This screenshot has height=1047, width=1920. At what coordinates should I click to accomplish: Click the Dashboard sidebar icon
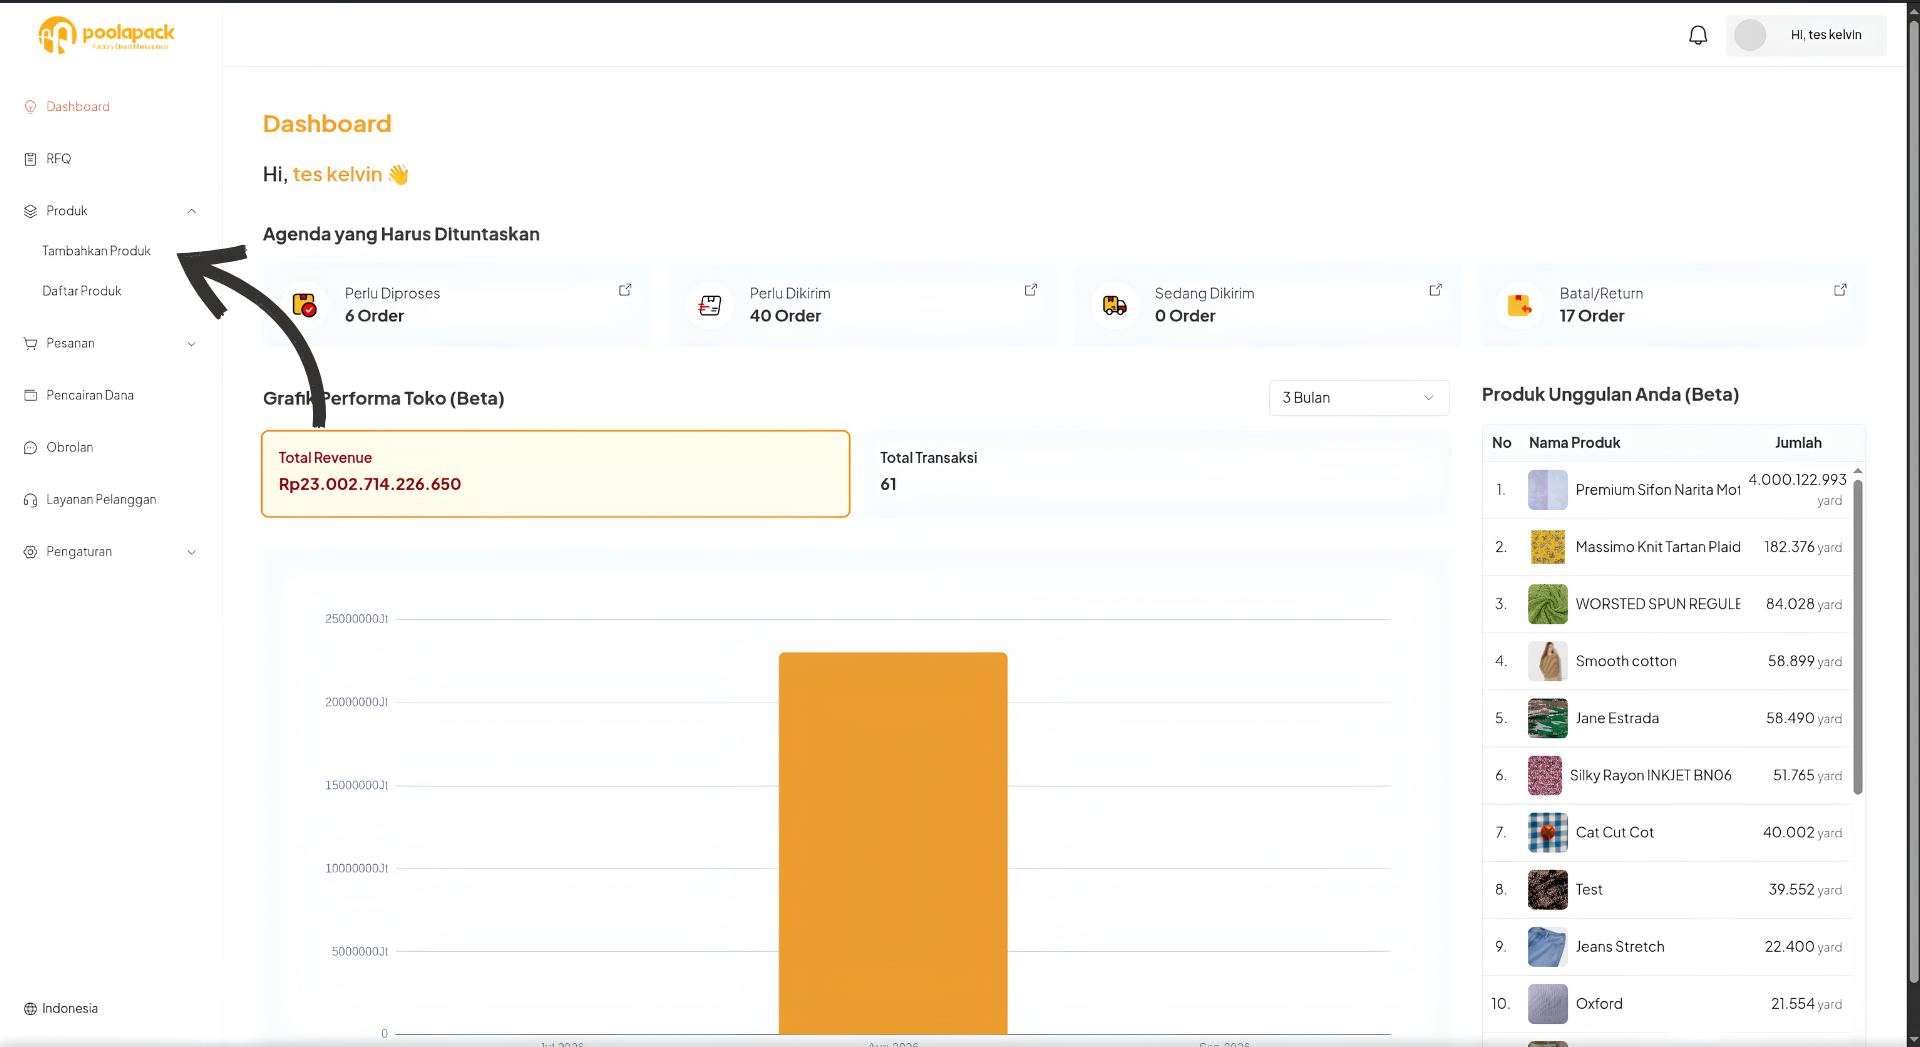[x=30, y=107]
